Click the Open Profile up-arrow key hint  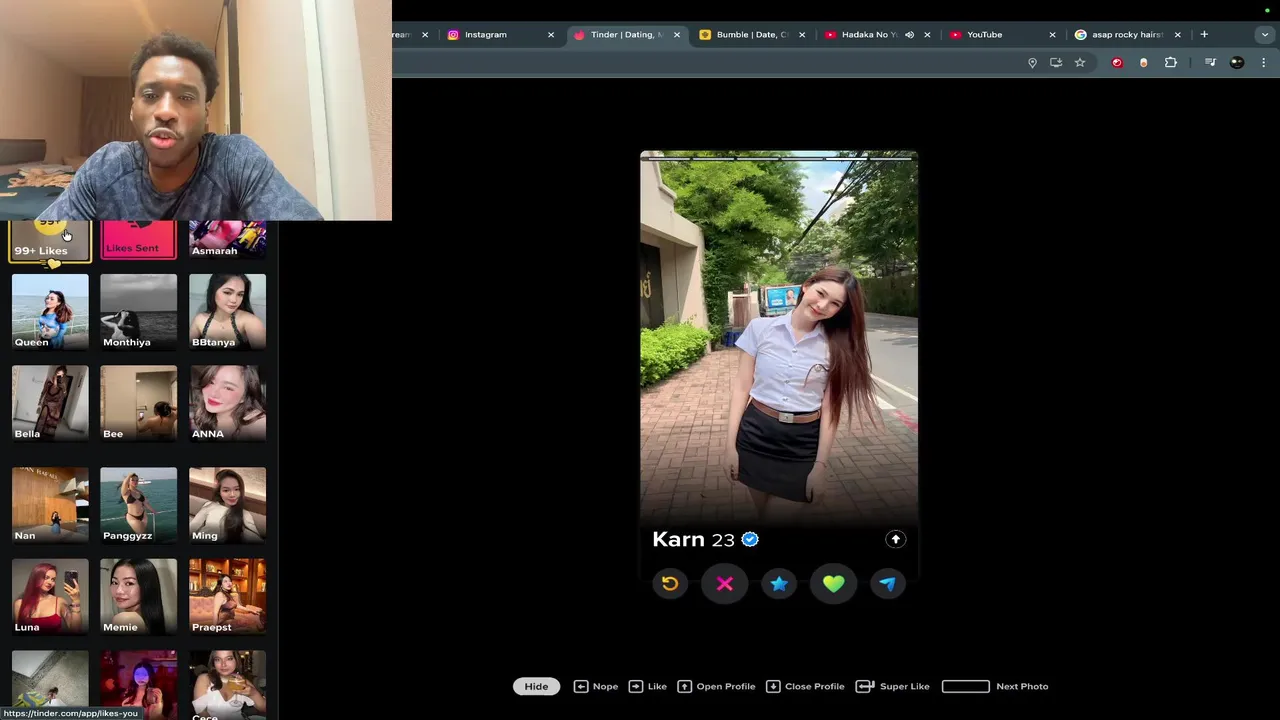[x=685, y=686]
